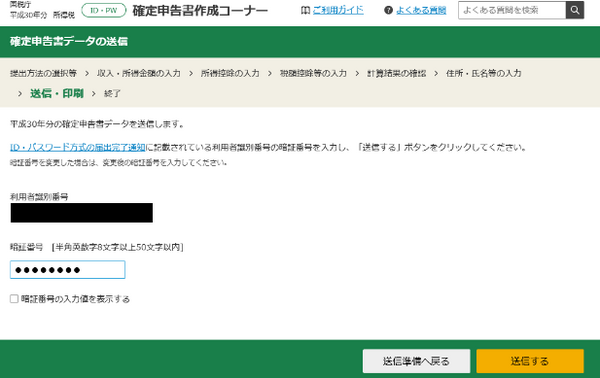Select breadcrumb step 提出方法の選択等
This screenshot has width=600, height=378.
click(43, 73)
